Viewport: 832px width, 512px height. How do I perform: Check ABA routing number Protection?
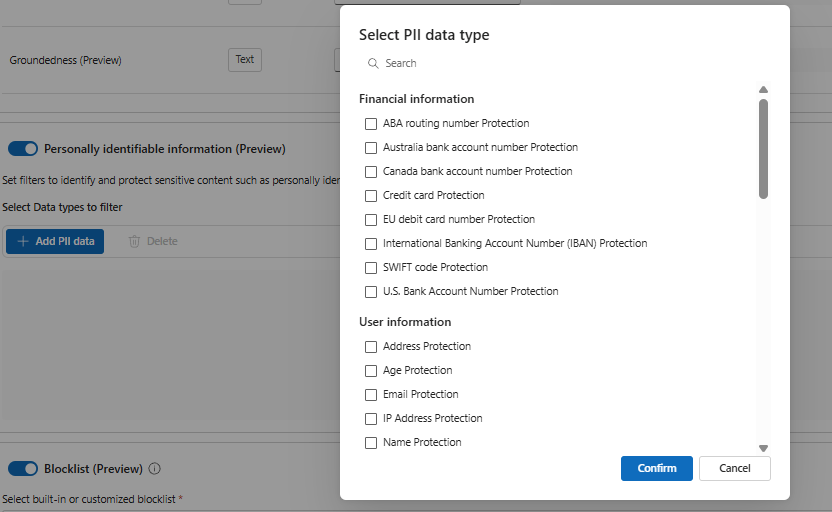371,124
